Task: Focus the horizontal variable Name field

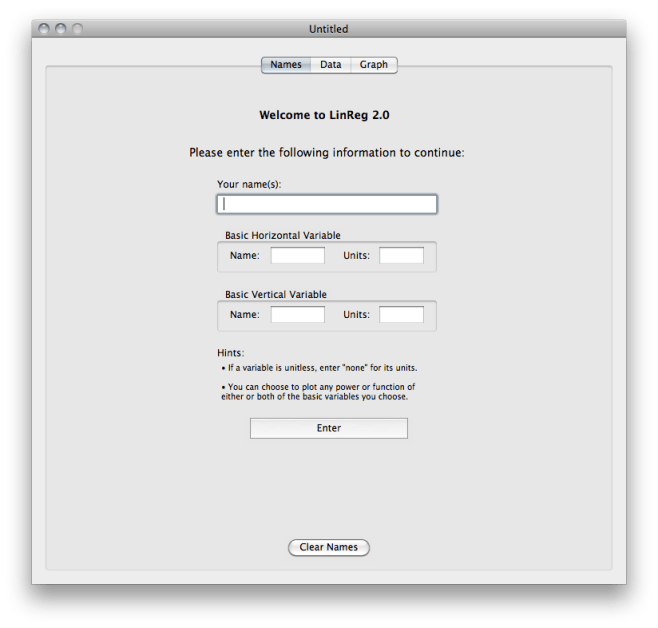Action: (298, 256)
